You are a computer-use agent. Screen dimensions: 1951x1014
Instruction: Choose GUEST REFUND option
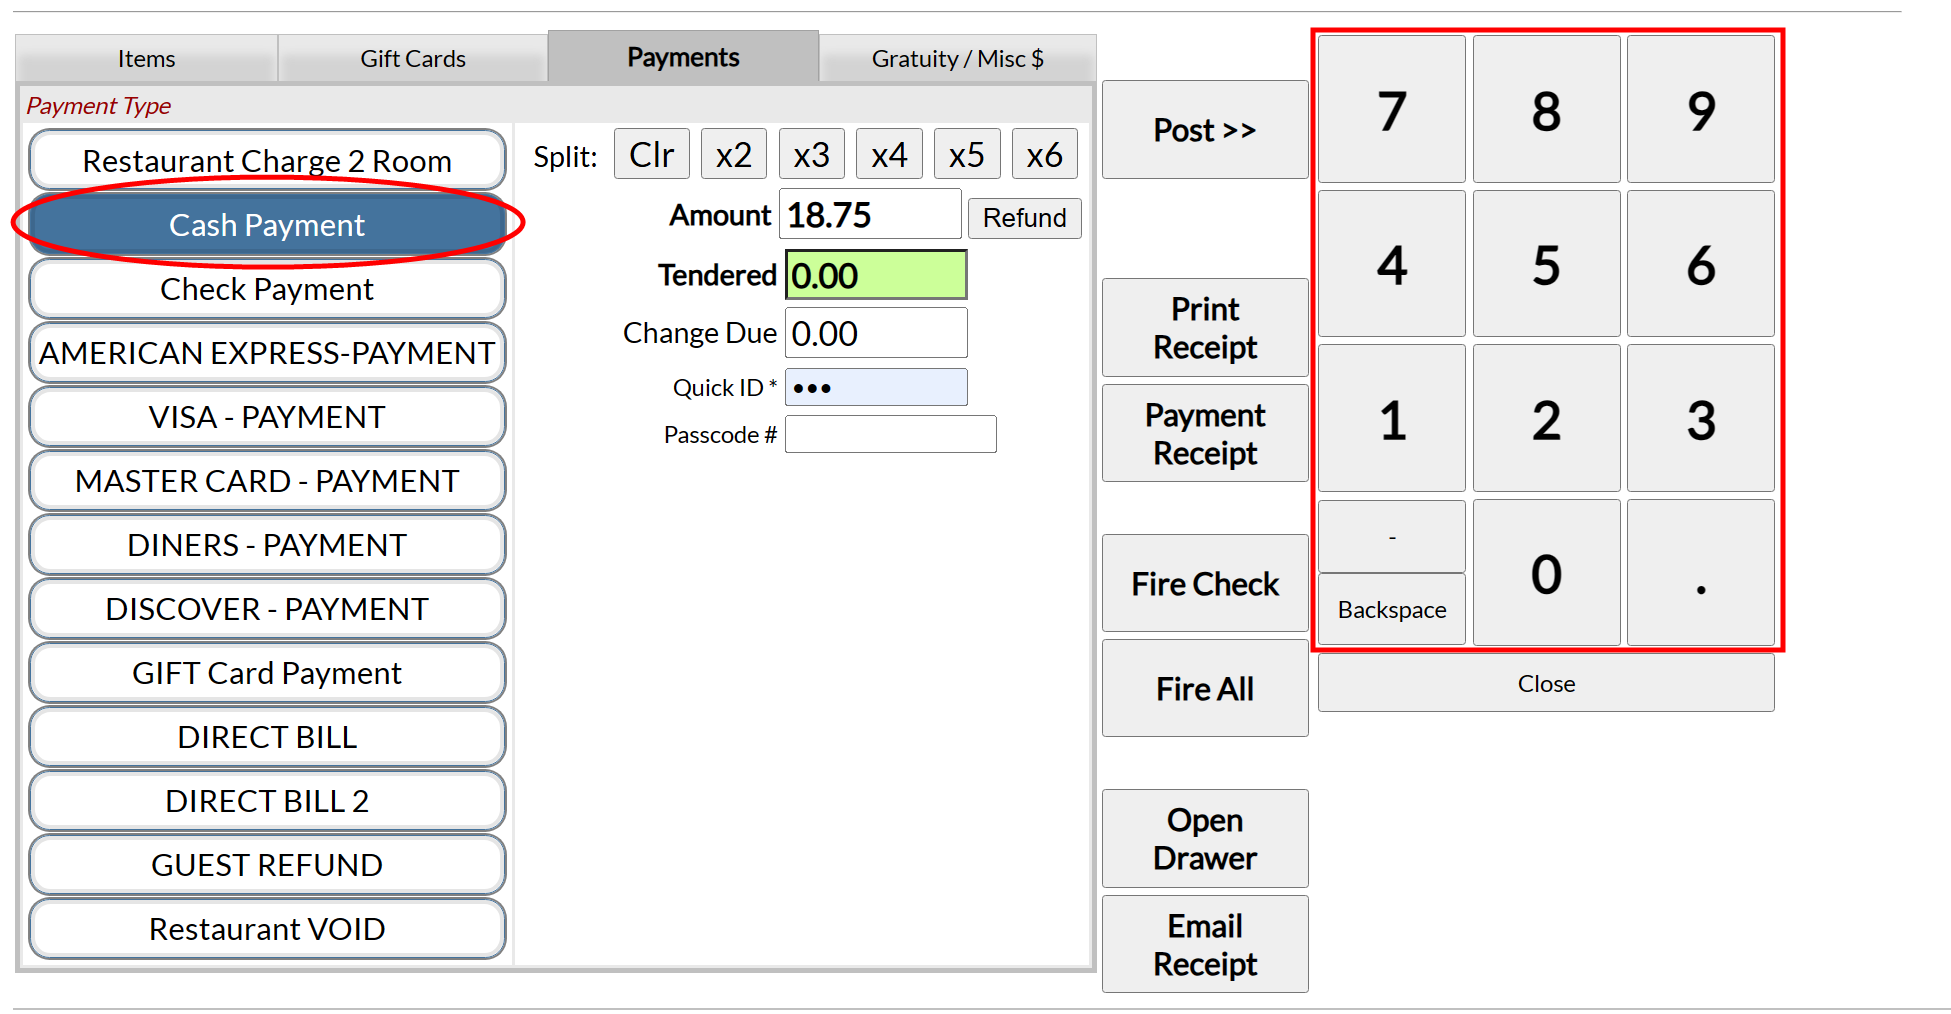(267, 864)
